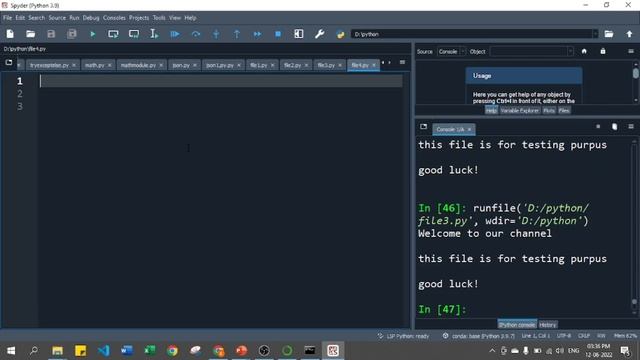Click the debug step return icon
This screenshot has height=360, width=640.
click(x=237, y=34)
